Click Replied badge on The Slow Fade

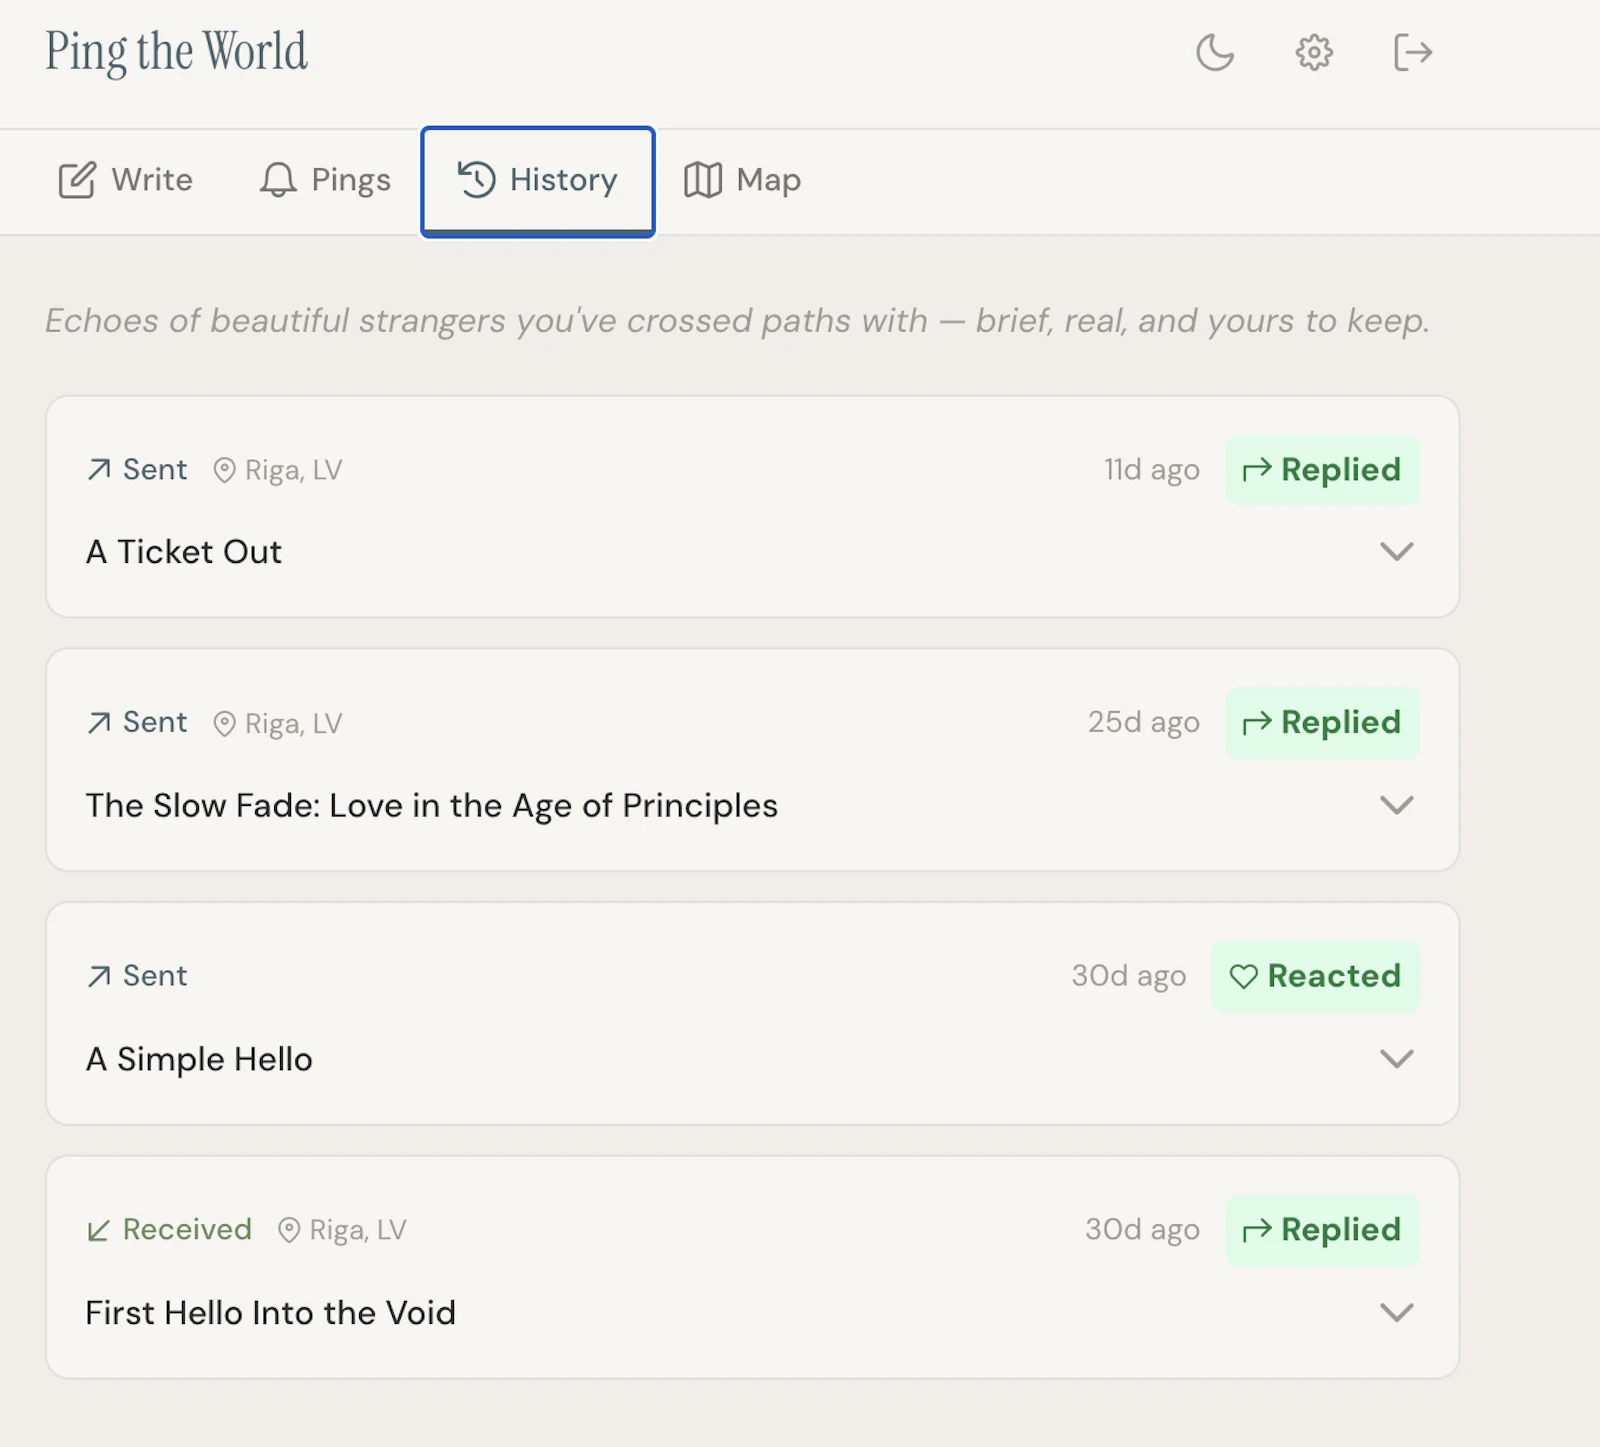(x=1322, y=723)
